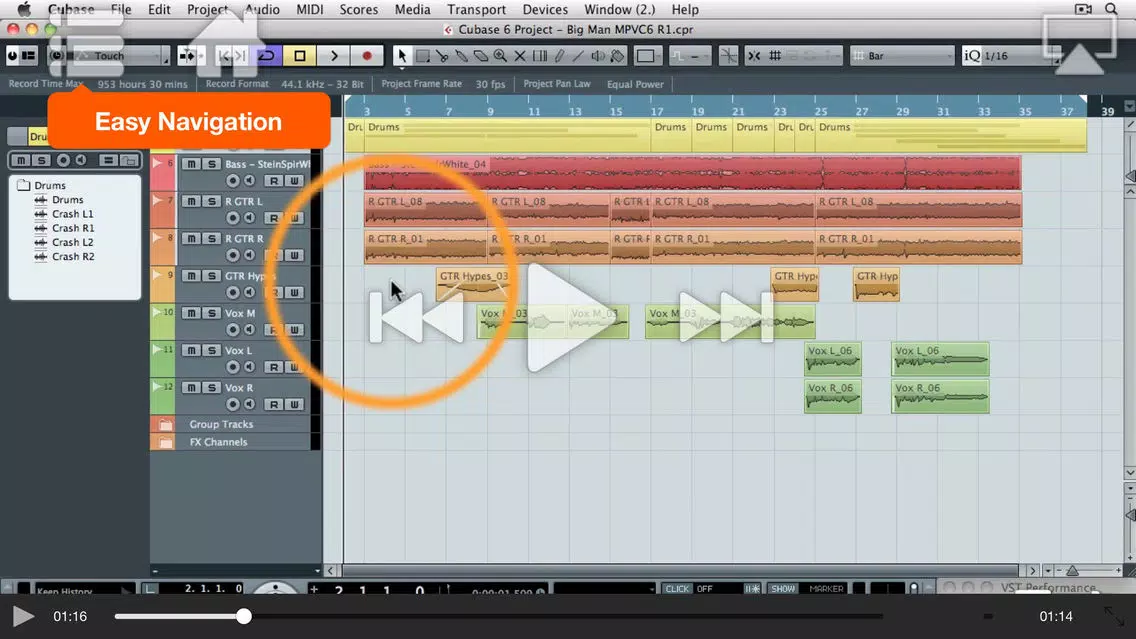Toggle the Cycle loop button
Image resolution: width=1136 pixels, height=639 pixels.
[x=267, y=56]
